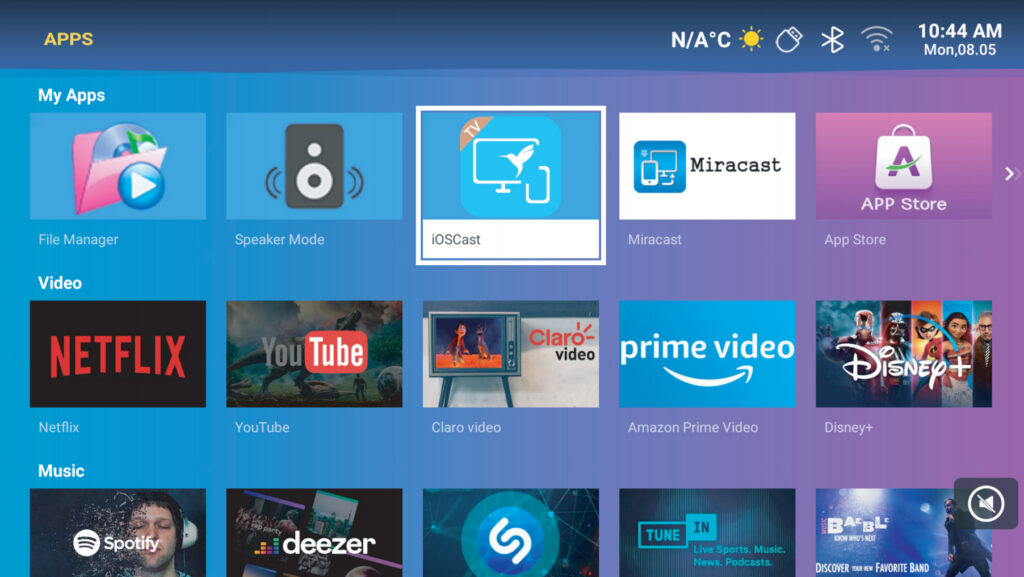Select the Music section heading
Screen dimensions: 1024x577
[61, 471]
